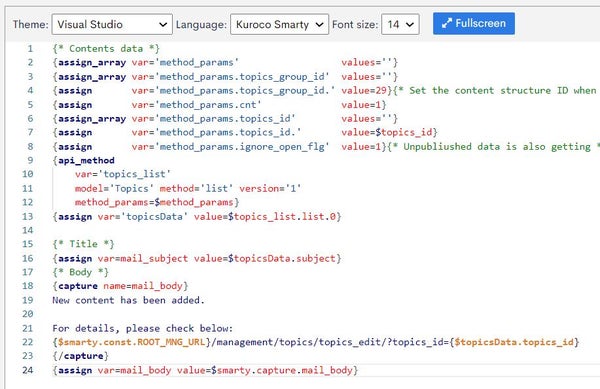Click 'name=mail_body' on line 18
Screen dimensions: 600x389
[x=143, y=286]
